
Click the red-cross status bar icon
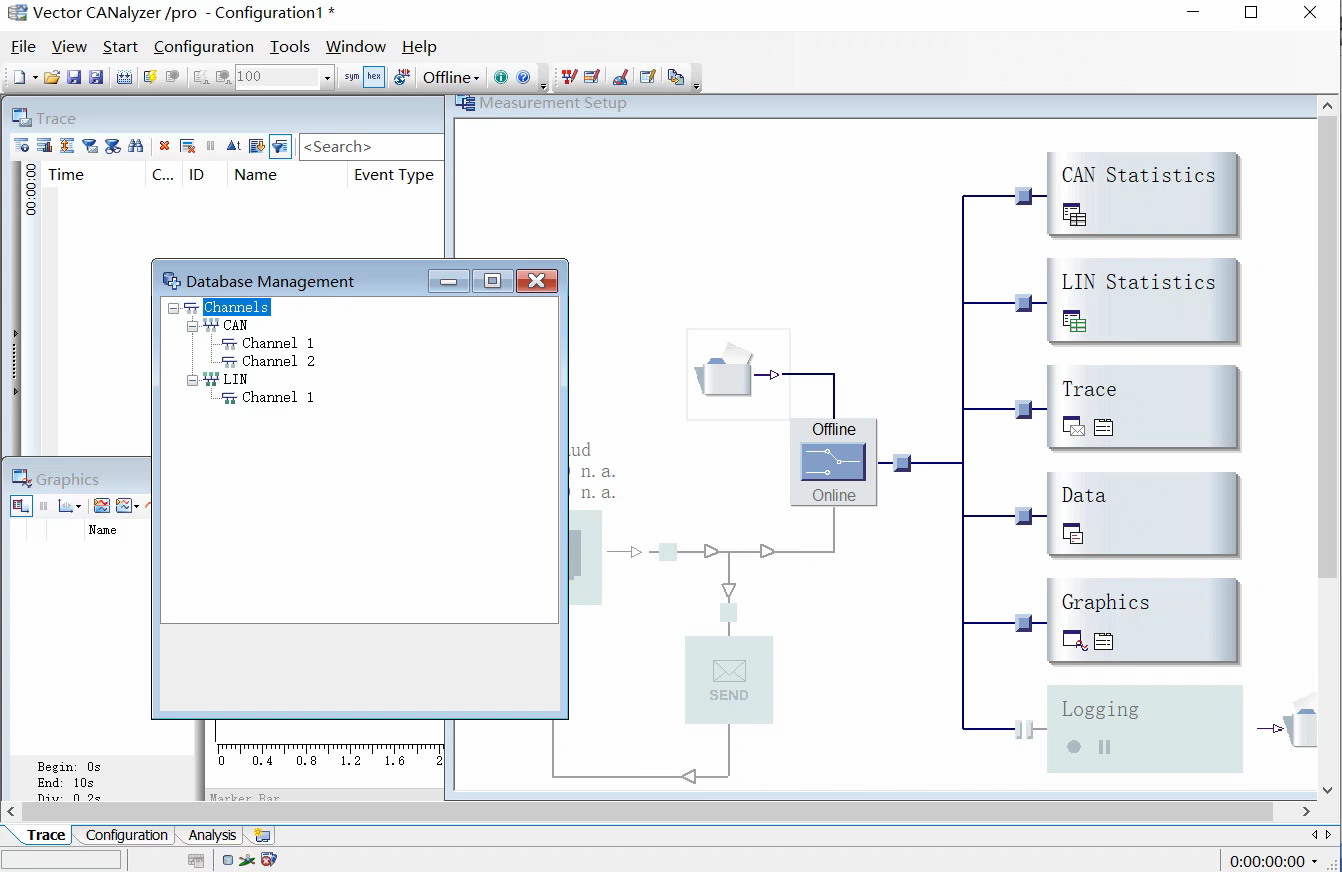(x=268, y=859)
